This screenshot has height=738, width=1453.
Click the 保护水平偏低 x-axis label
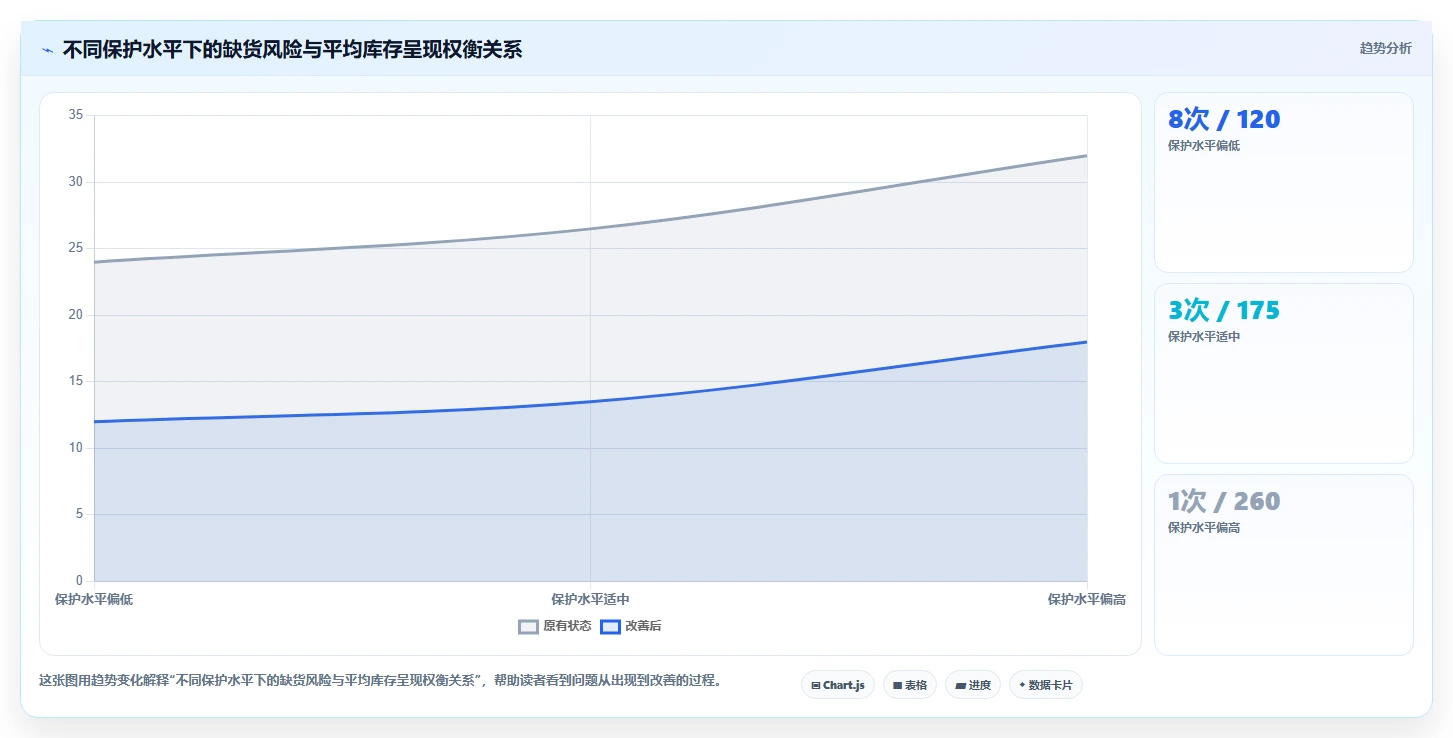tap(94, 600)
